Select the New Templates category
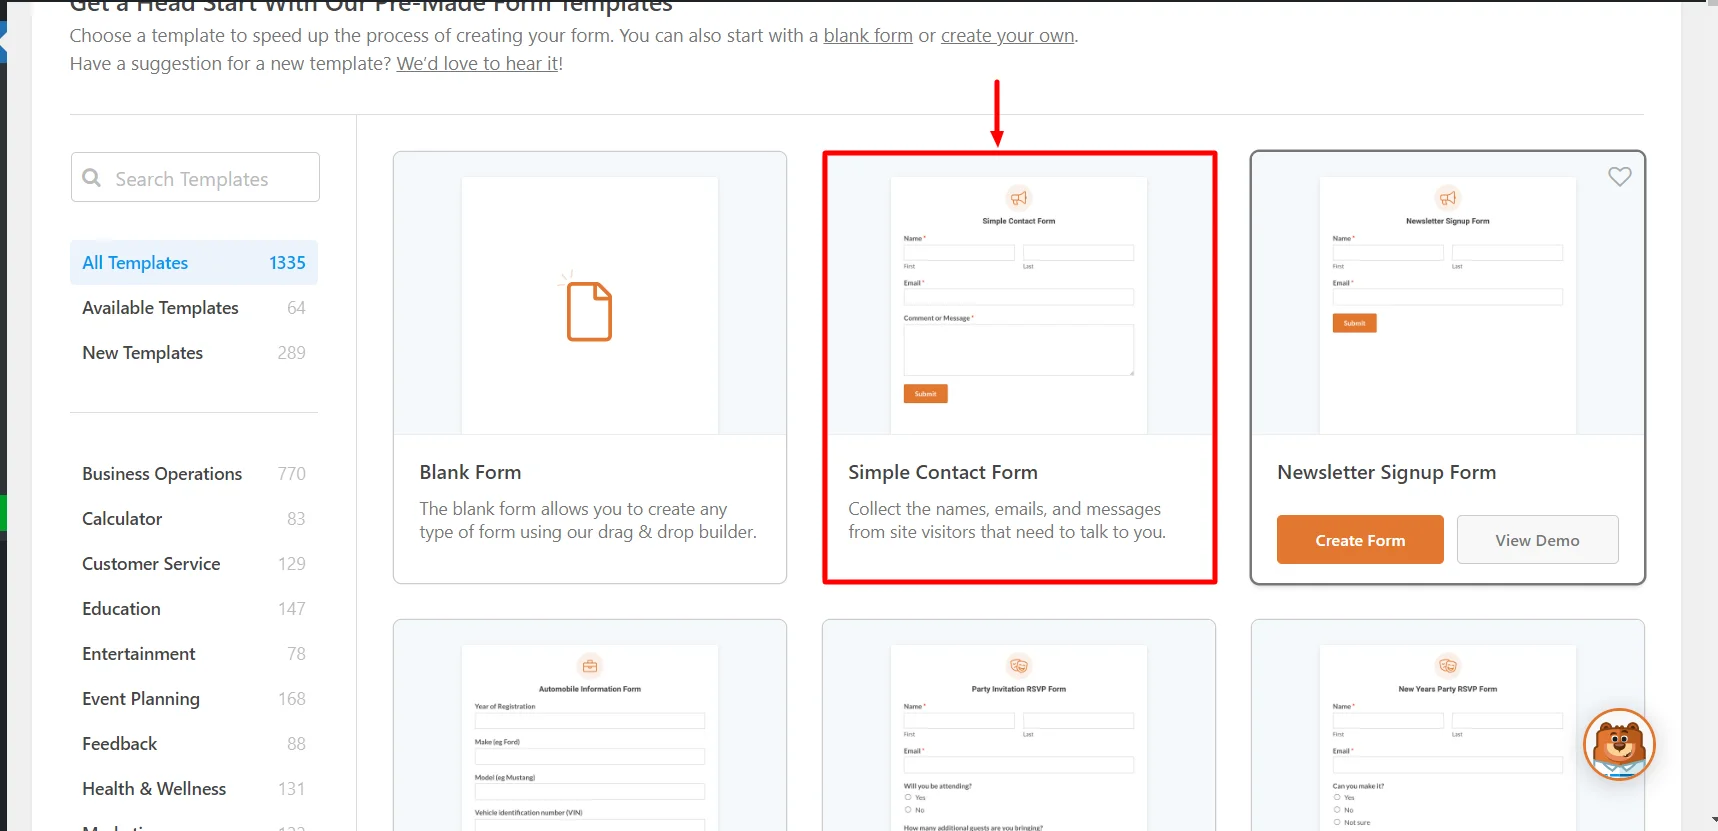The image size is (1718, 831). pos(194,352)
